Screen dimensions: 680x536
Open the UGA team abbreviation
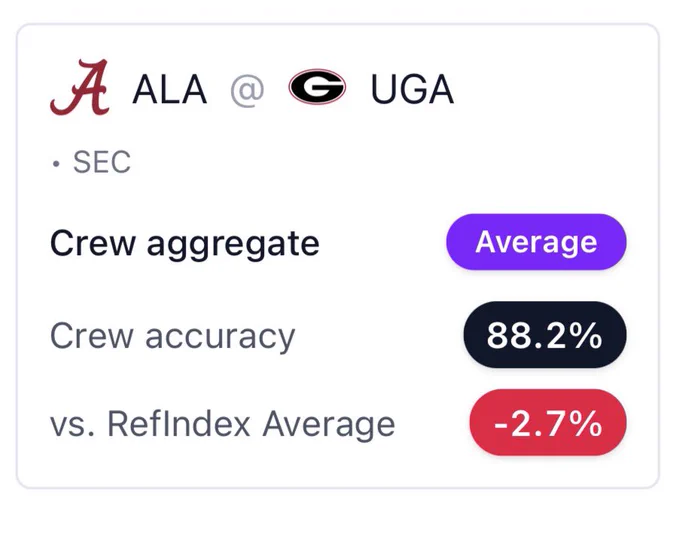[x=412, y=89]
